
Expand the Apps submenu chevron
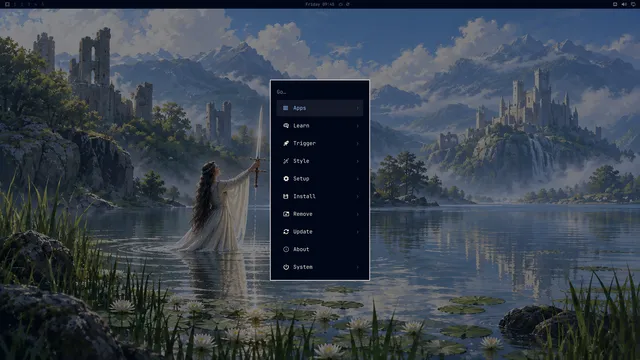(358, 108)
